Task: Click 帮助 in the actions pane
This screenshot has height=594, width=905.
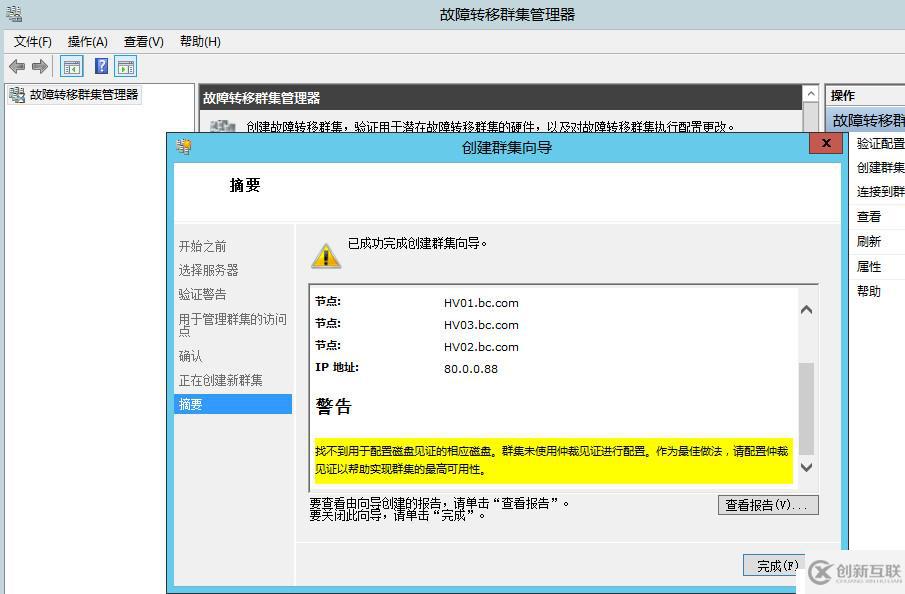Action: [x=869, y=291]
